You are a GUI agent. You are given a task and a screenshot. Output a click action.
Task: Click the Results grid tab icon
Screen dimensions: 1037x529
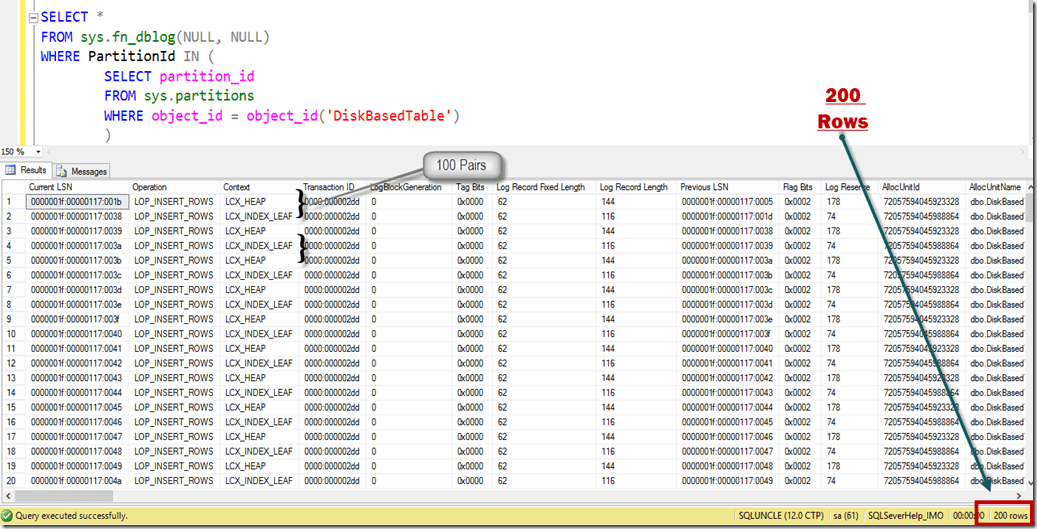click(11, 170)
